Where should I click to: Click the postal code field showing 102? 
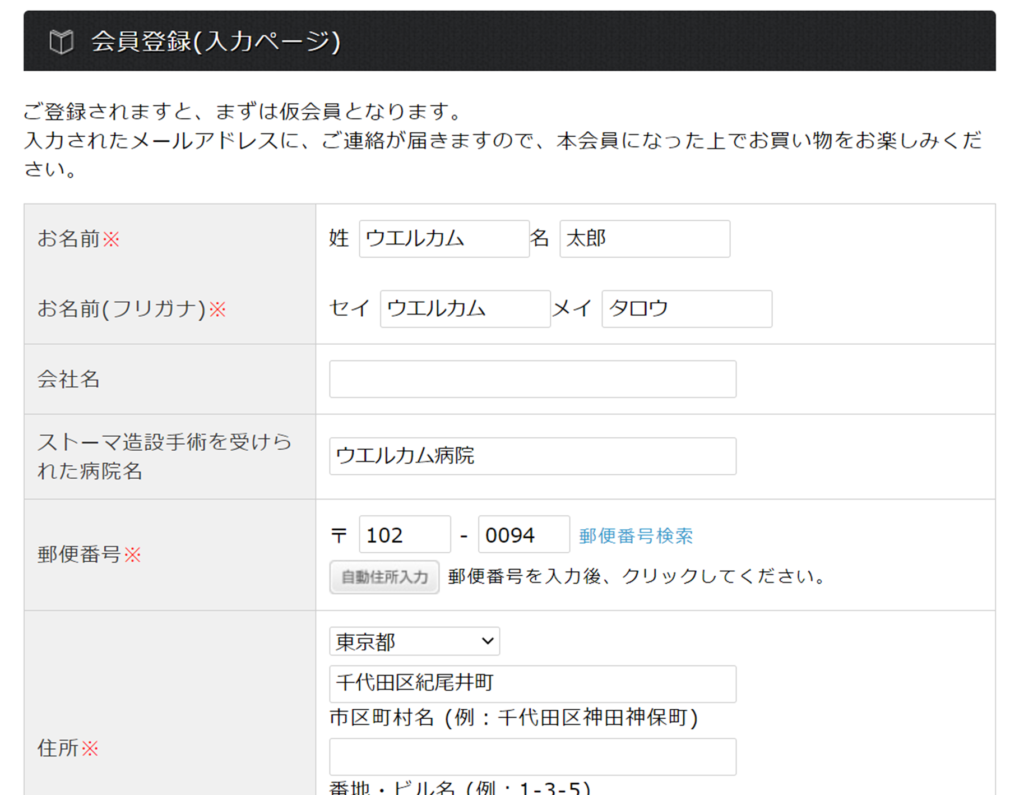pos(404,535)
